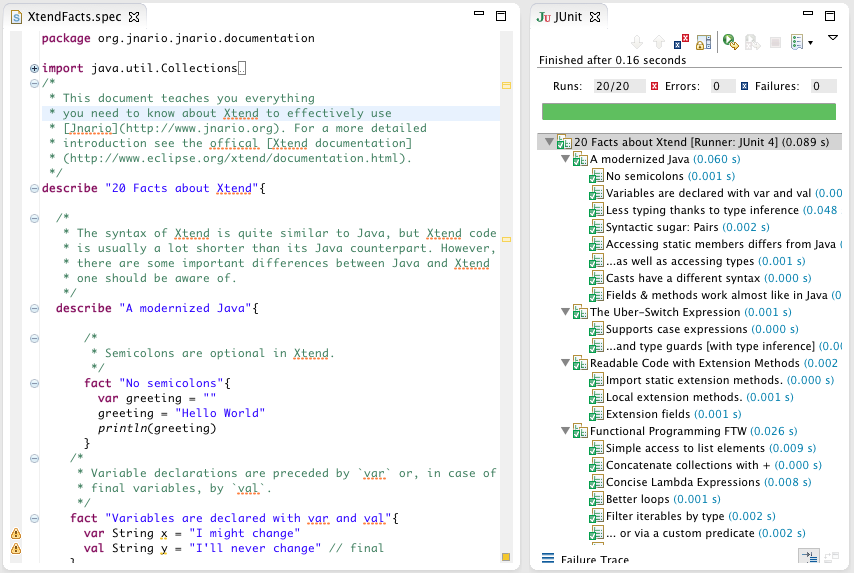Click warning marker beside "val String y"
This screenshot has width=854, height=573.
click(16, 548)
